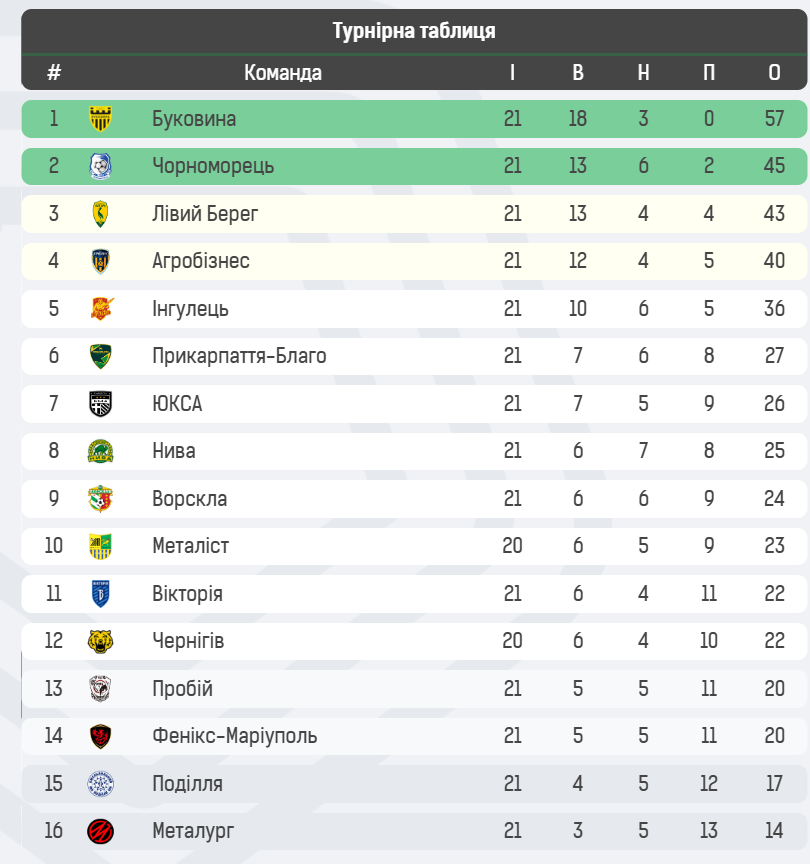Select the Лівий Берег club emblem
The height and width of the screenshot is (864, 810).
coord(100,214)
